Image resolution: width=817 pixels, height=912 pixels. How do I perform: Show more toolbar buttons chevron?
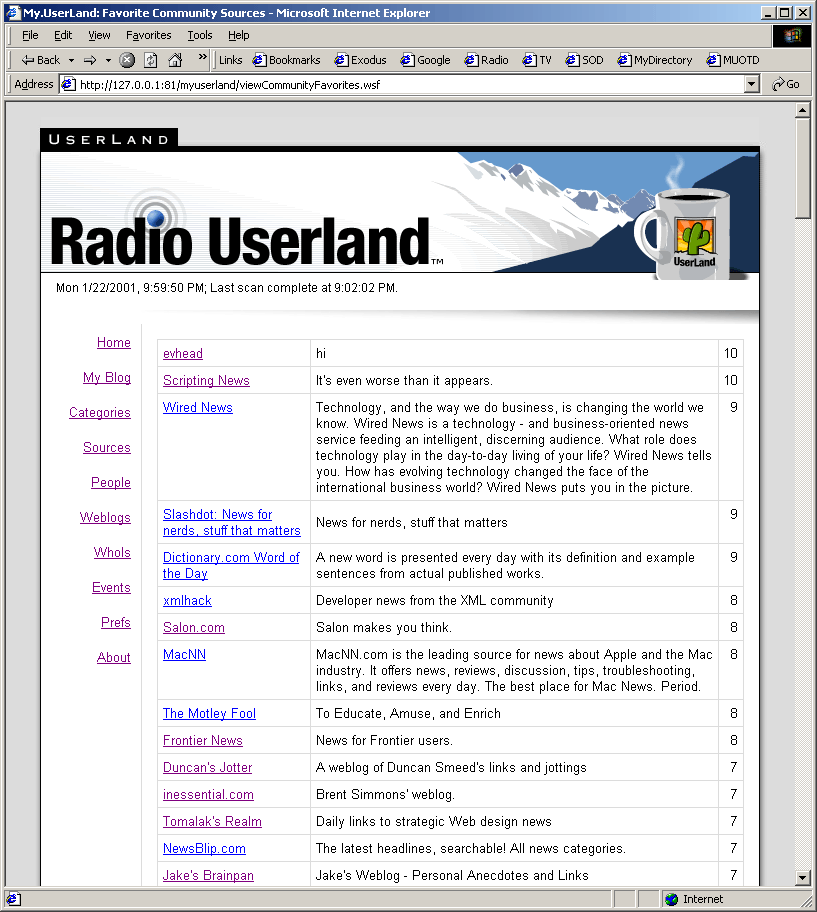(203, 59)
